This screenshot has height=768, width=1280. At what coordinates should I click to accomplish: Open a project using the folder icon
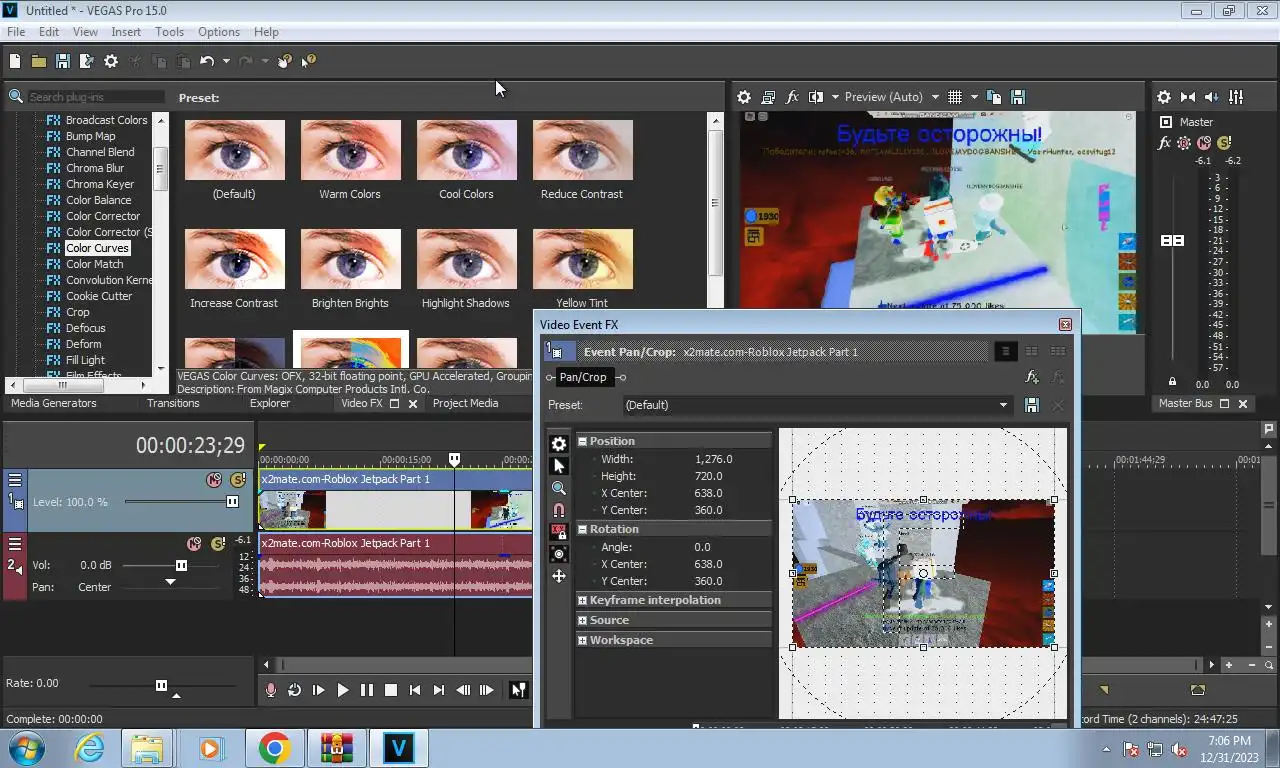38,61
